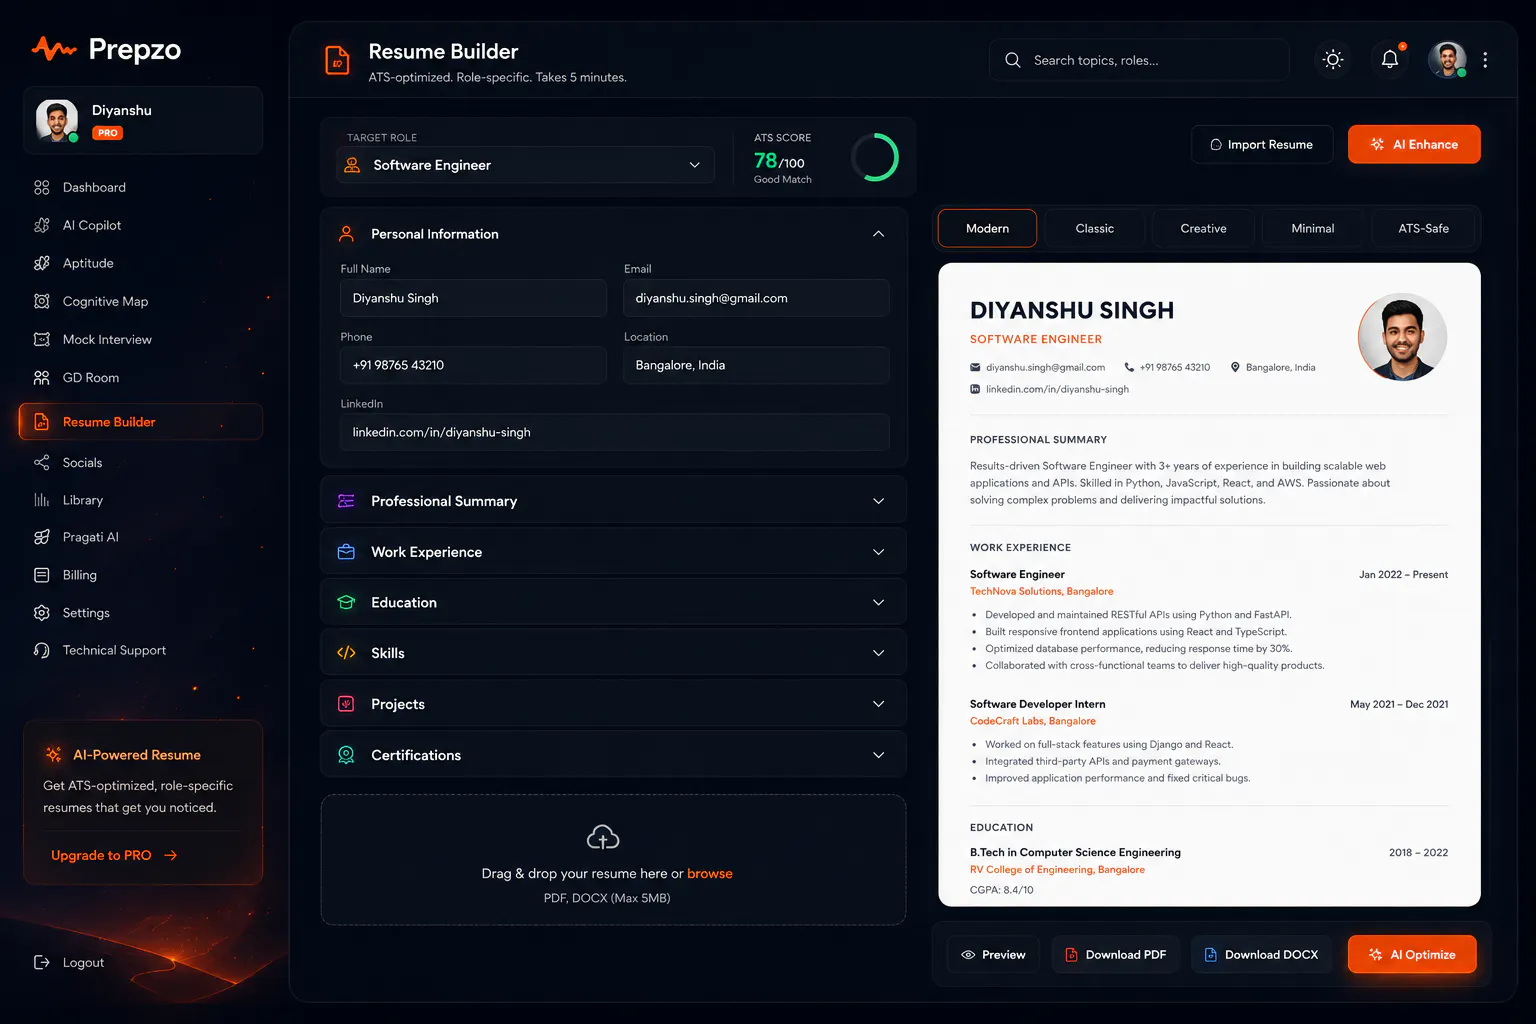The image size is (1536, 1024).
Task: Click the search topics, roles field
Action: 1139,60
